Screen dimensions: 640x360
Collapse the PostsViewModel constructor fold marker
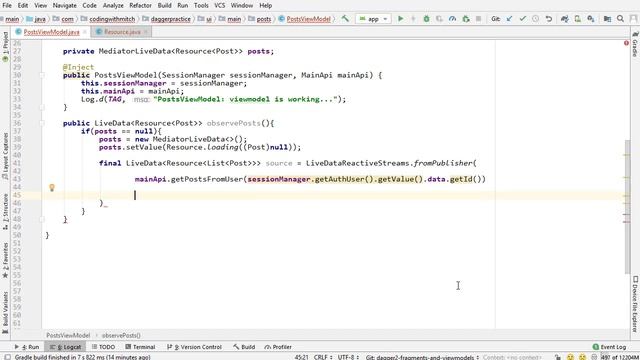[42, 75]
